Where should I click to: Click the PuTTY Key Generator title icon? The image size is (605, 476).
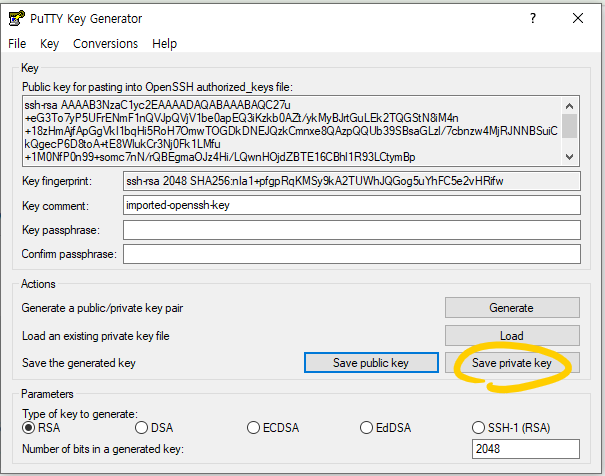coord(17,18)
